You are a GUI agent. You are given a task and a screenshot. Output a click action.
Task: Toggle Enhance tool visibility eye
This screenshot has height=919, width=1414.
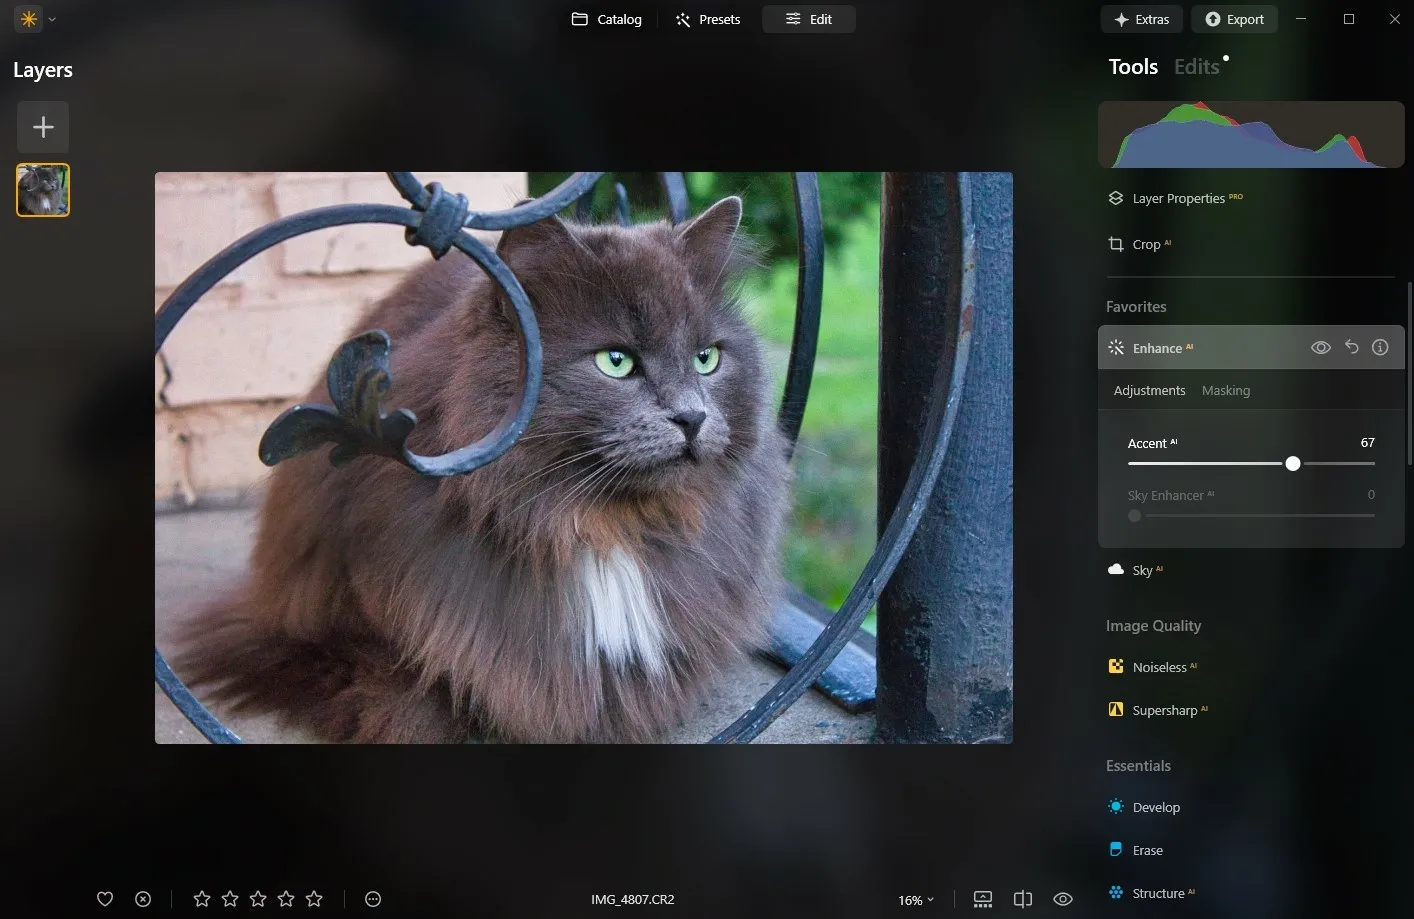tap(1320, 347)
